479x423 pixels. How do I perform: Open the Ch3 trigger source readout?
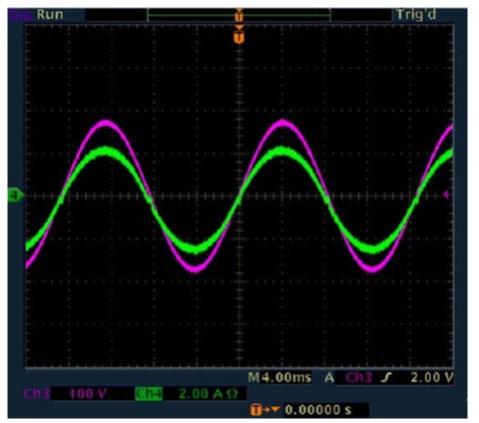(x=358, y=377)
